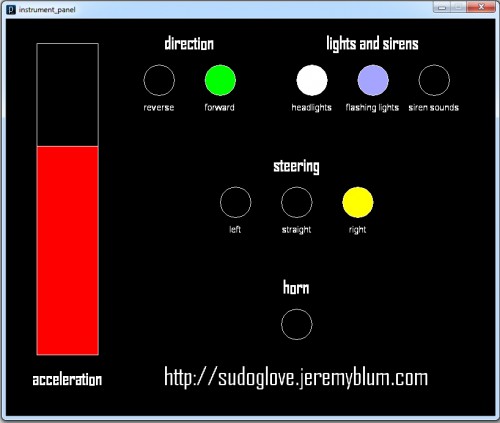The width and height of the screenshot is (500, 423).
Task: Click the horn indicator circle
Action: [297, 324]
